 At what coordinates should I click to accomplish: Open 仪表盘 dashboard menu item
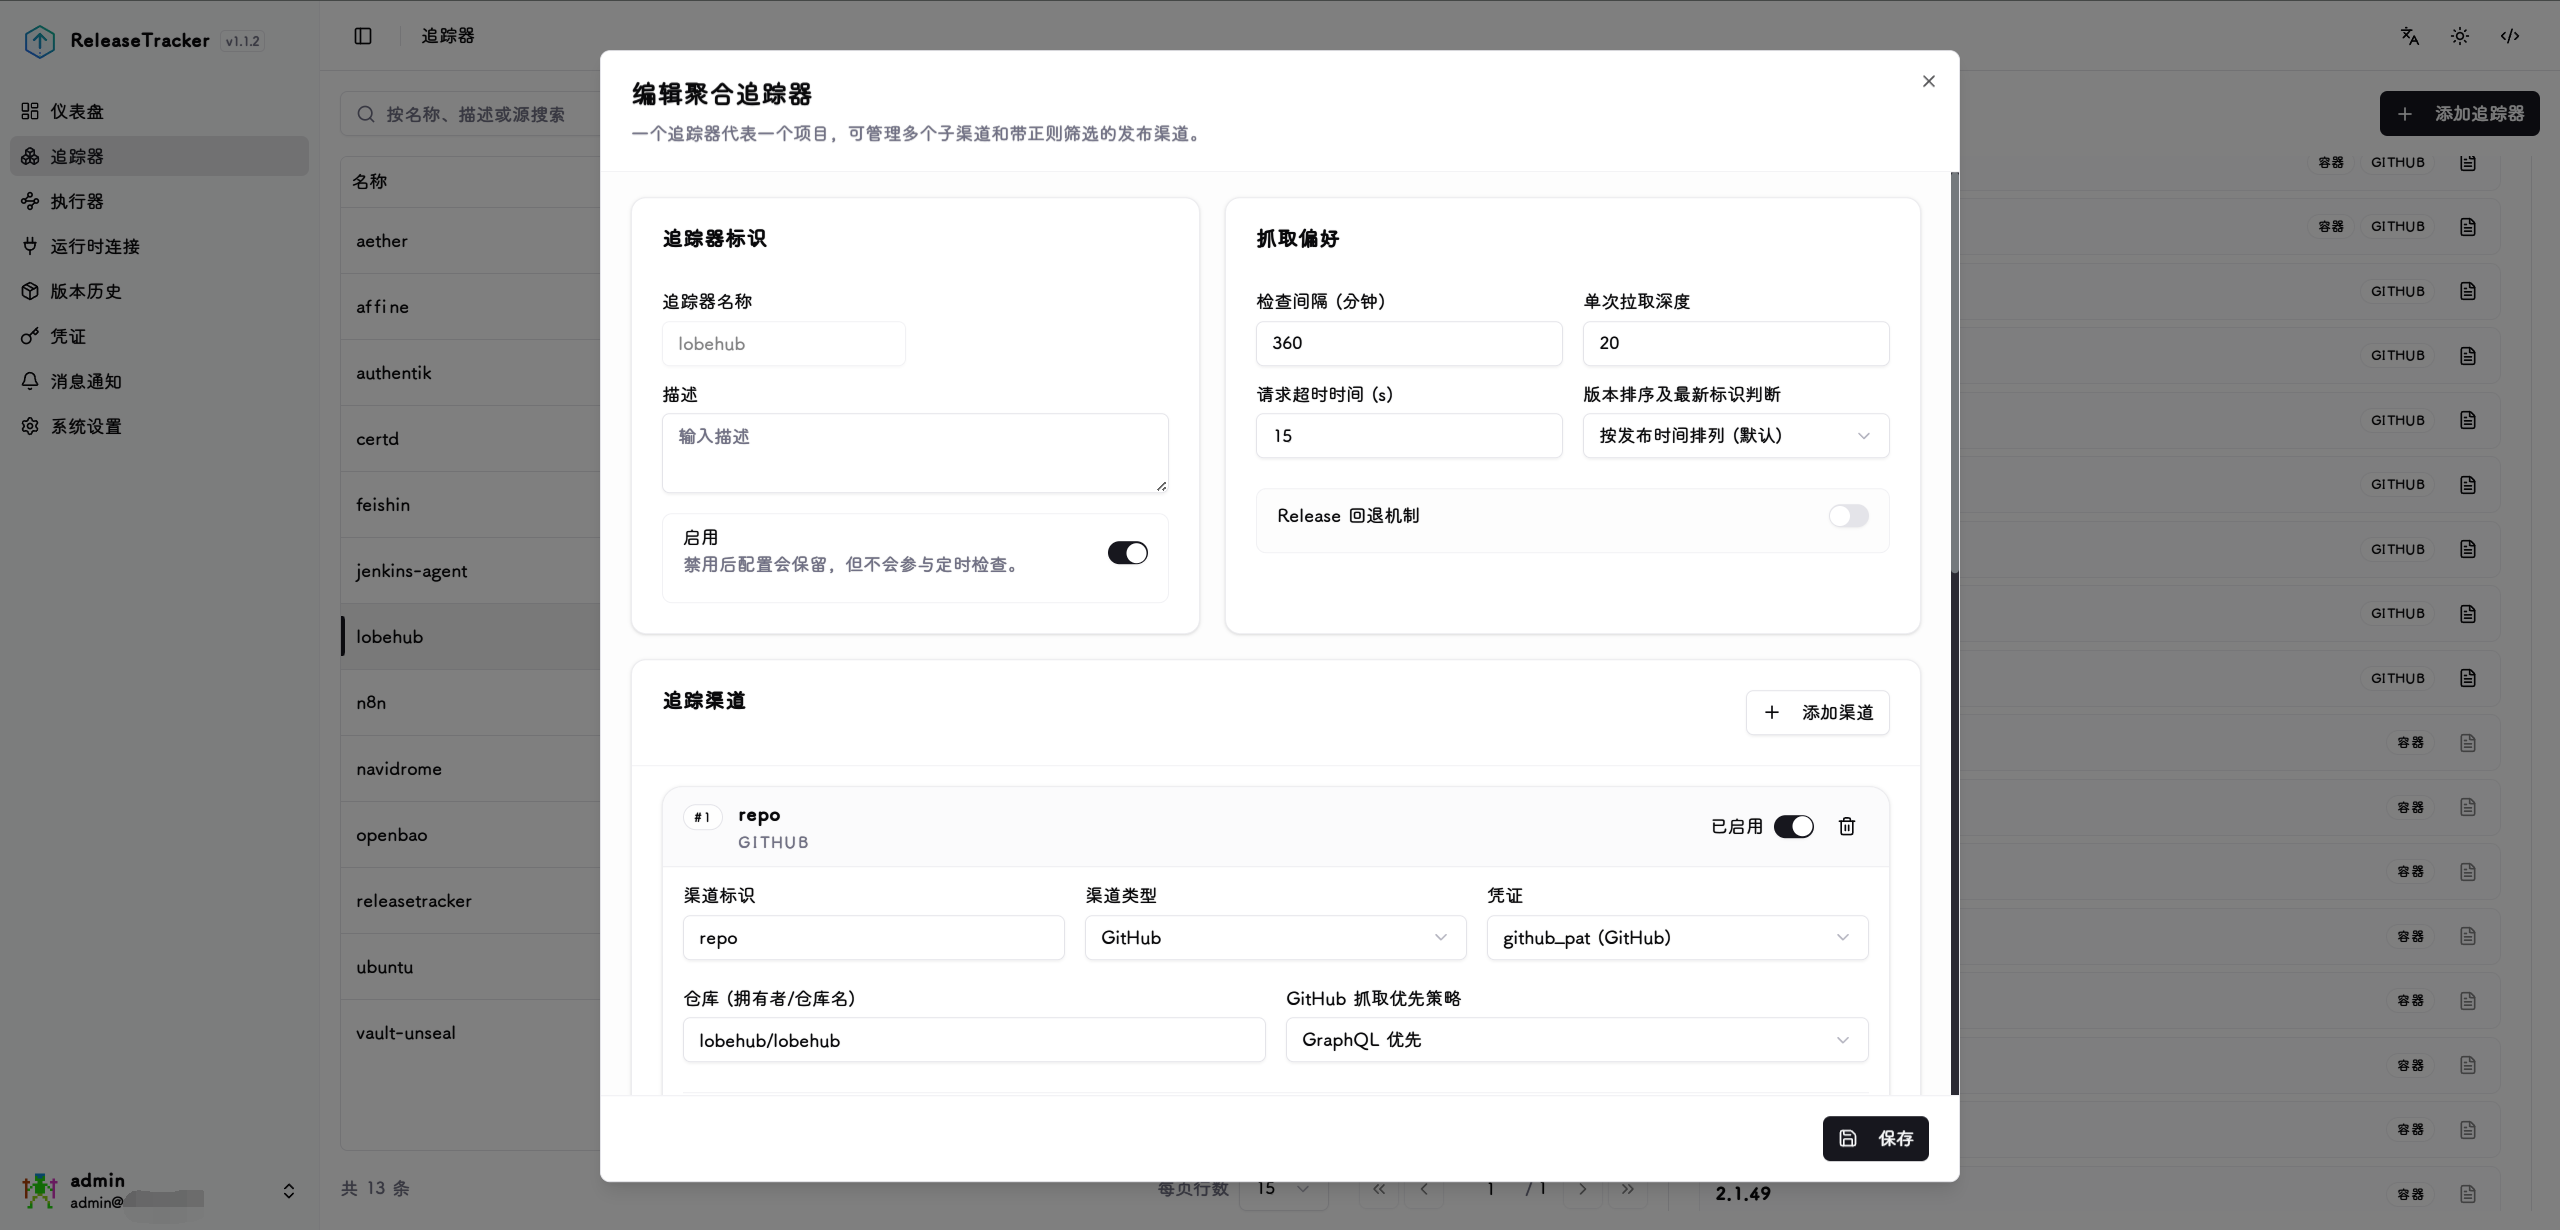(x=159, y=111)
